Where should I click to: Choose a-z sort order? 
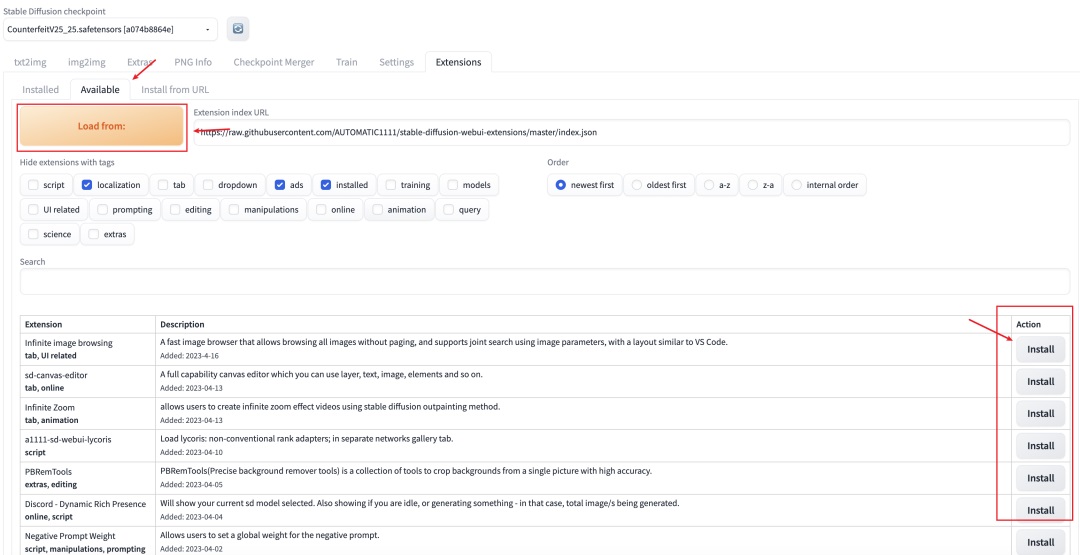pyautogui.click(x=709, y=185)
